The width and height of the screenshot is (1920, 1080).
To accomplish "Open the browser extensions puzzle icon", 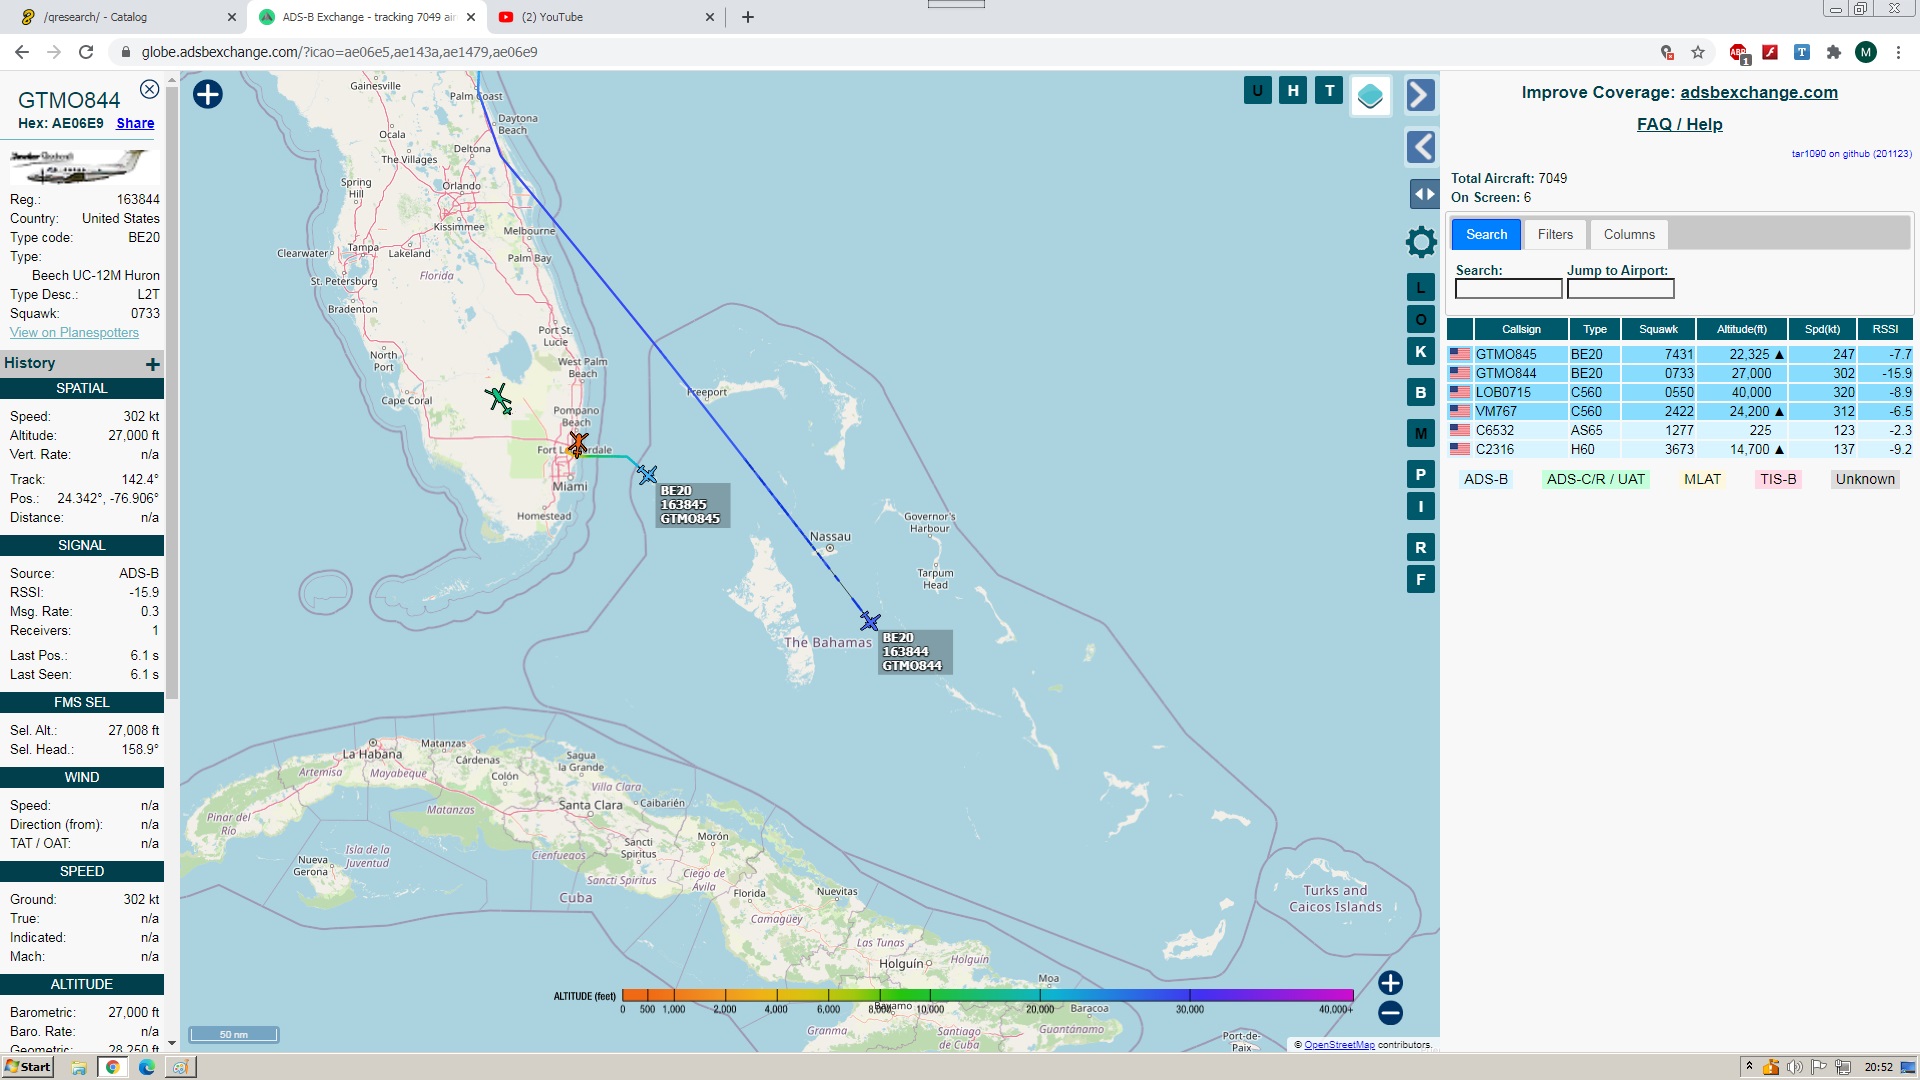I will tap(1833, 52).
